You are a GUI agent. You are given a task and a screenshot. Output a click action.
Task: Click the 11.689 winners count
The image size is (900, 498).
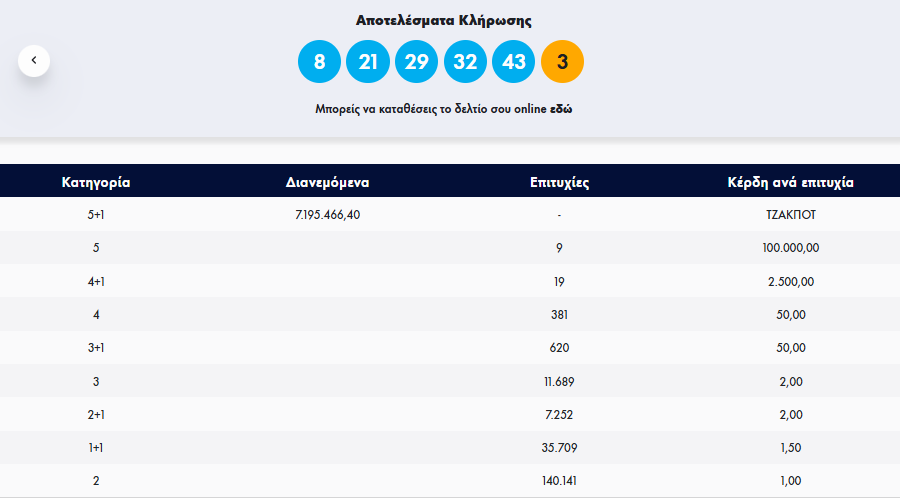[x=559, y=381]
